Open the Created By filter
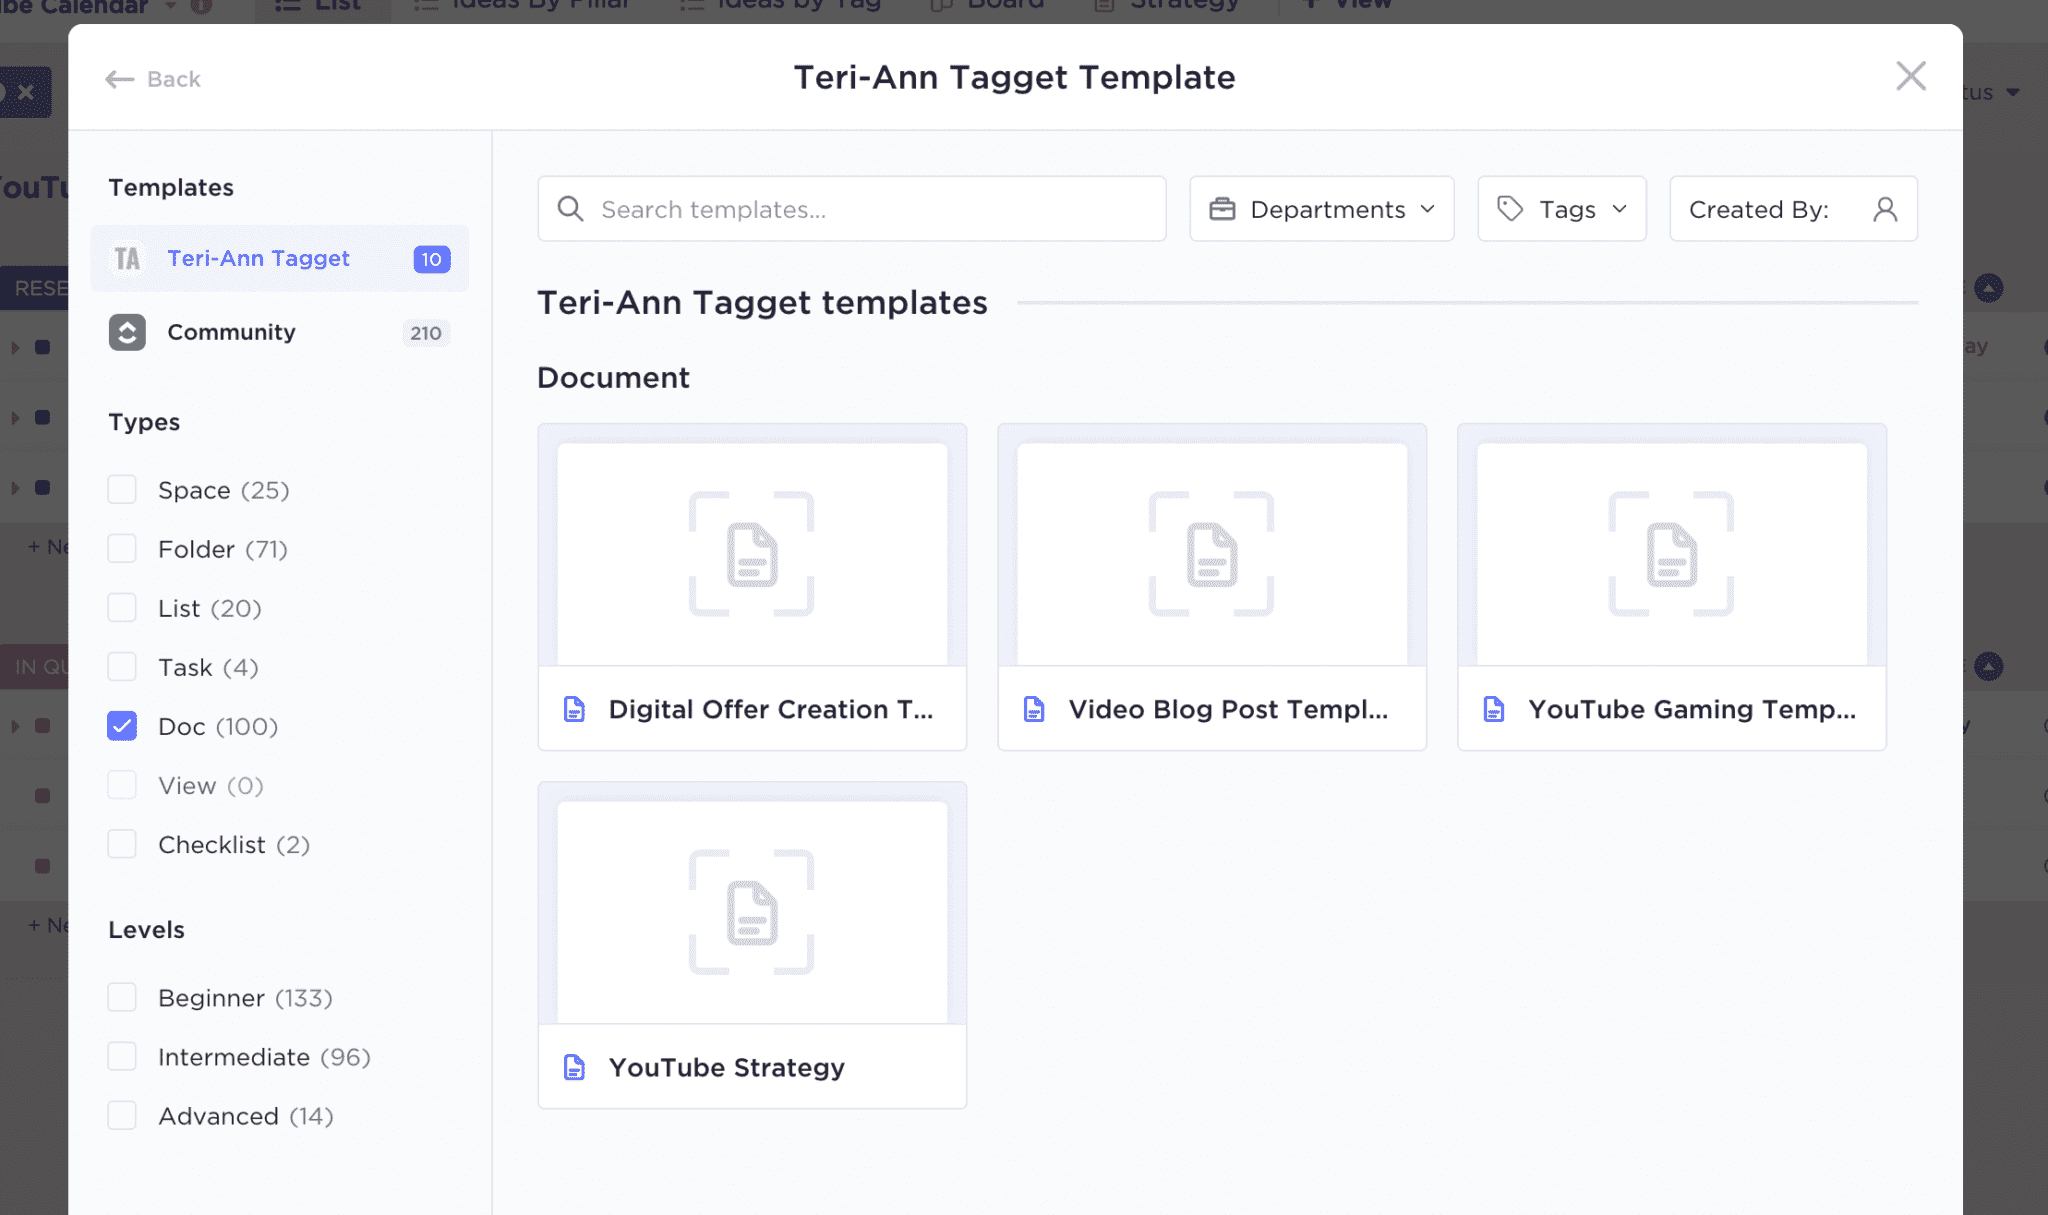 1793,208
